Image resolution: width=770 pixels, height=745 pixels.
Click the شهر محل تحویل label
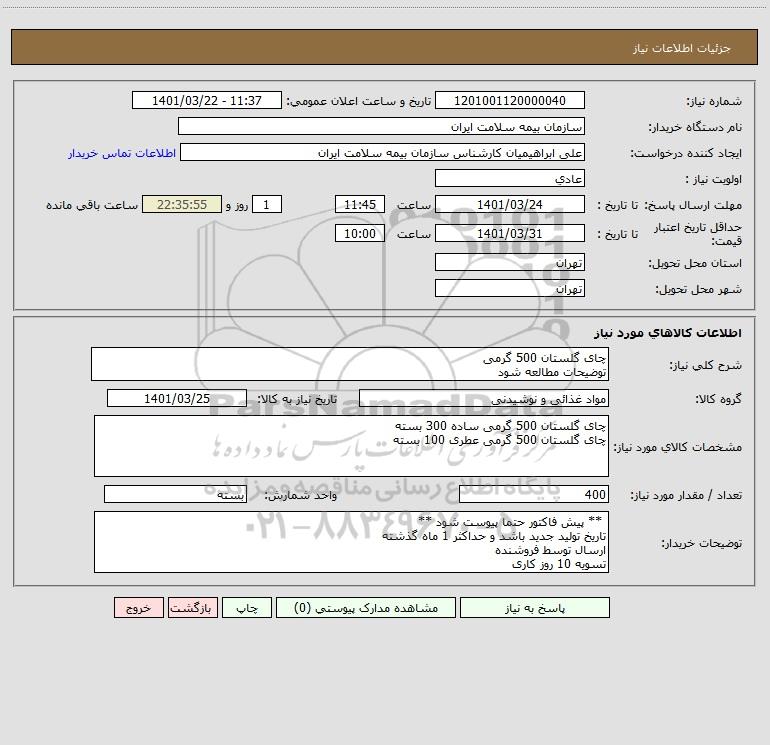698,289
